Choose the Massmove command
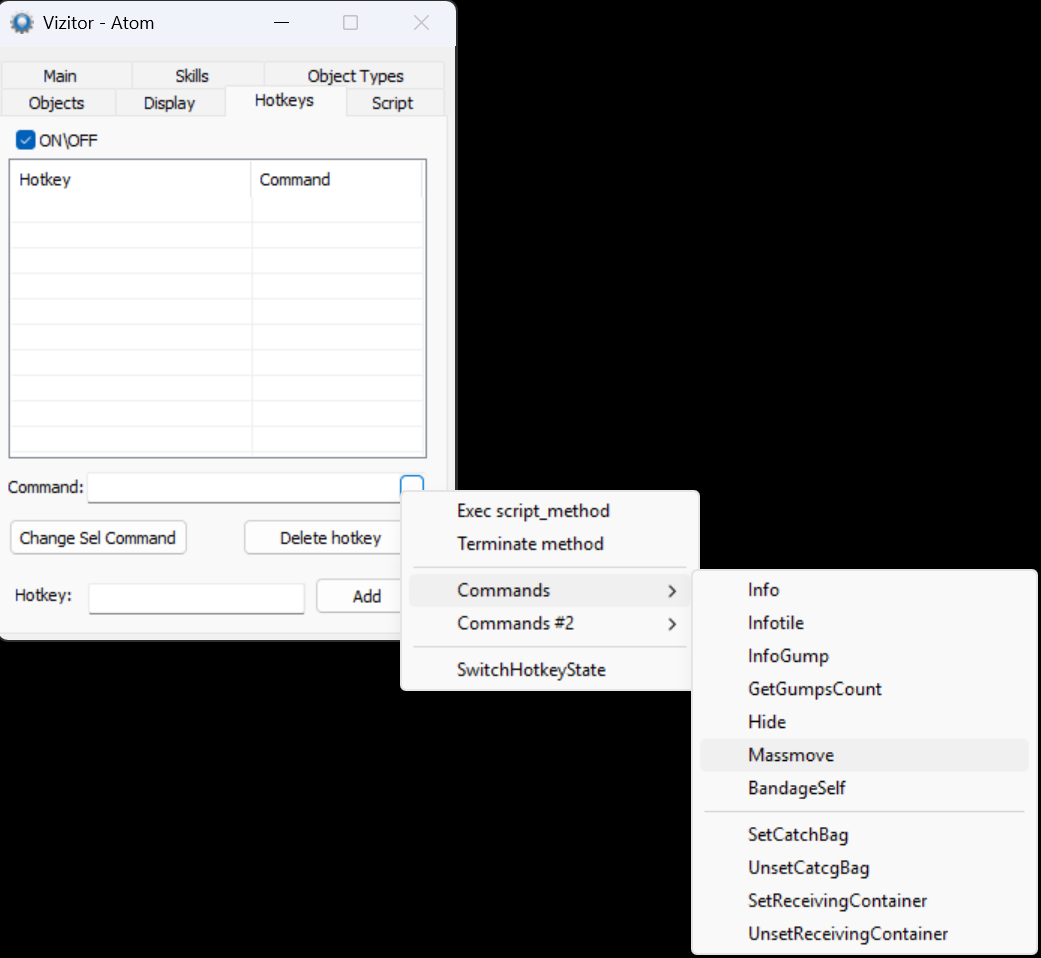1041x958 pixels. point(864,755)
